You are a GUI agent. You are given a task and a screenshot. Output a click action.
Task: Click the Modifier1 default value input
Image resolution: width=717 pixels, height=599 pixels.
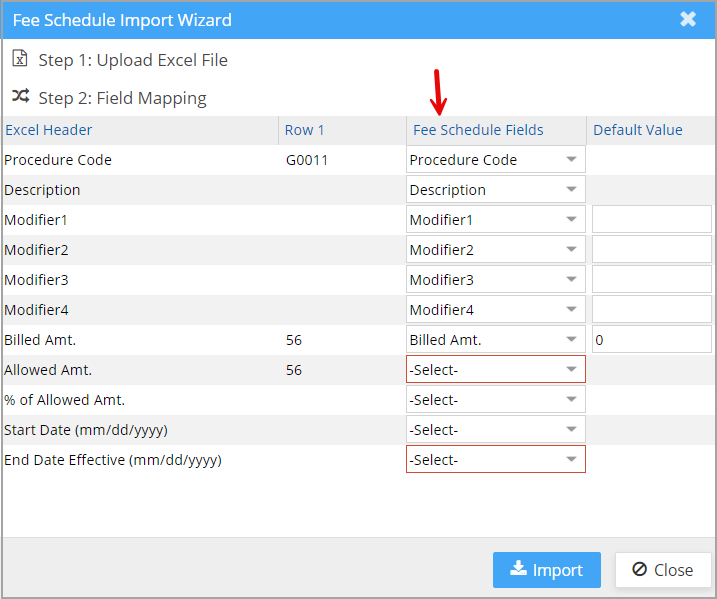[652, 219]
